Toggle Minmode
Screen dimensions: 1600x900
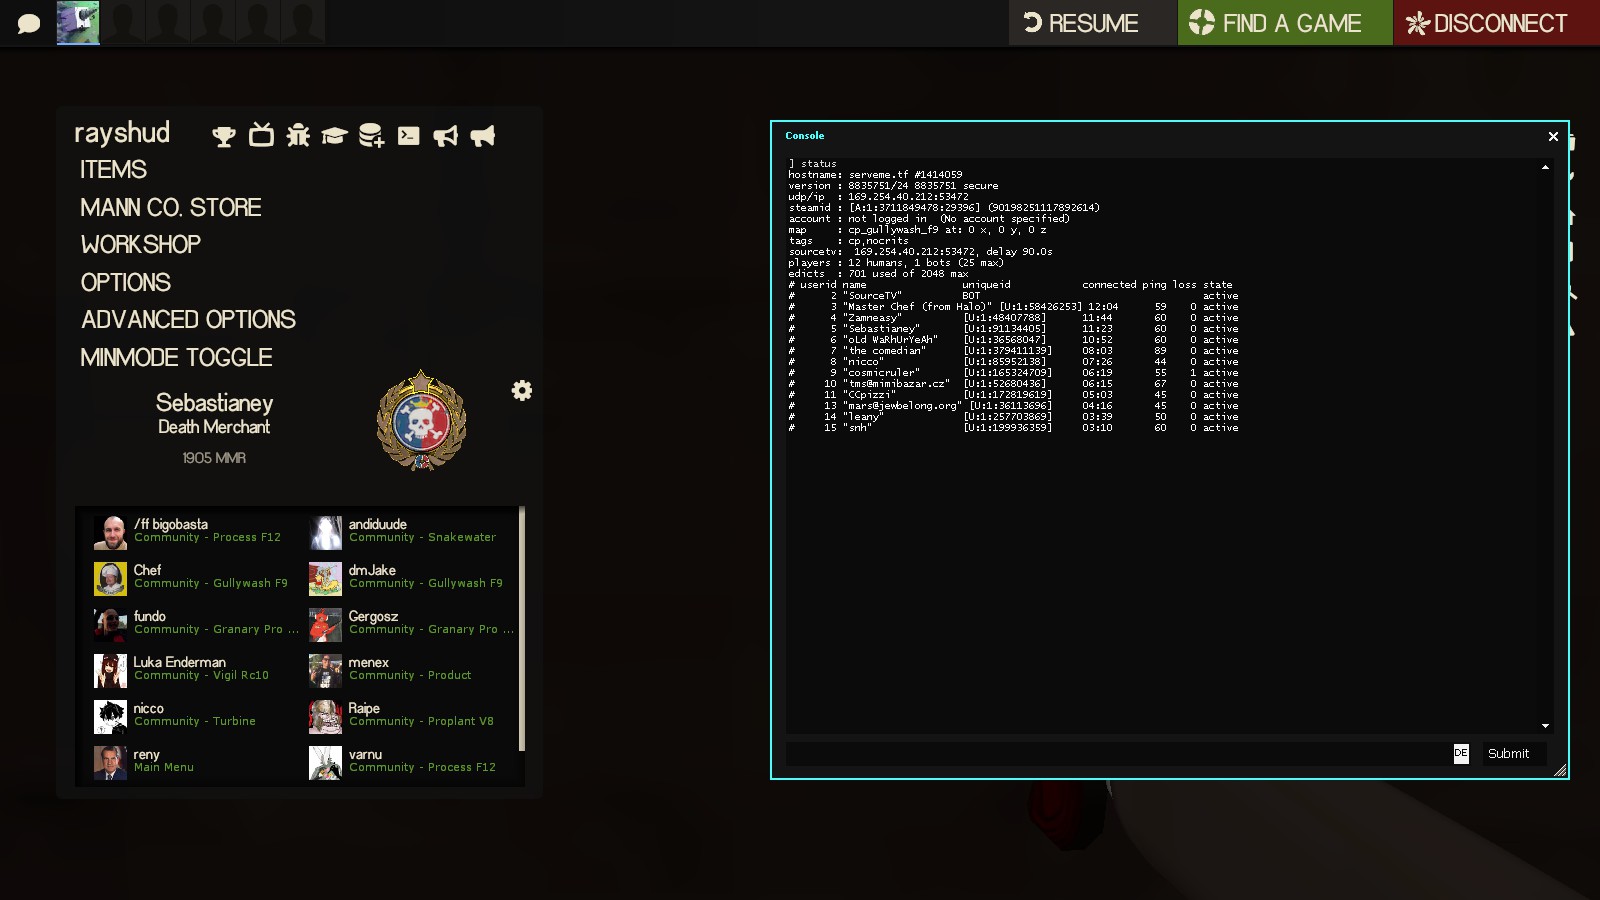[x=176, y=358]
